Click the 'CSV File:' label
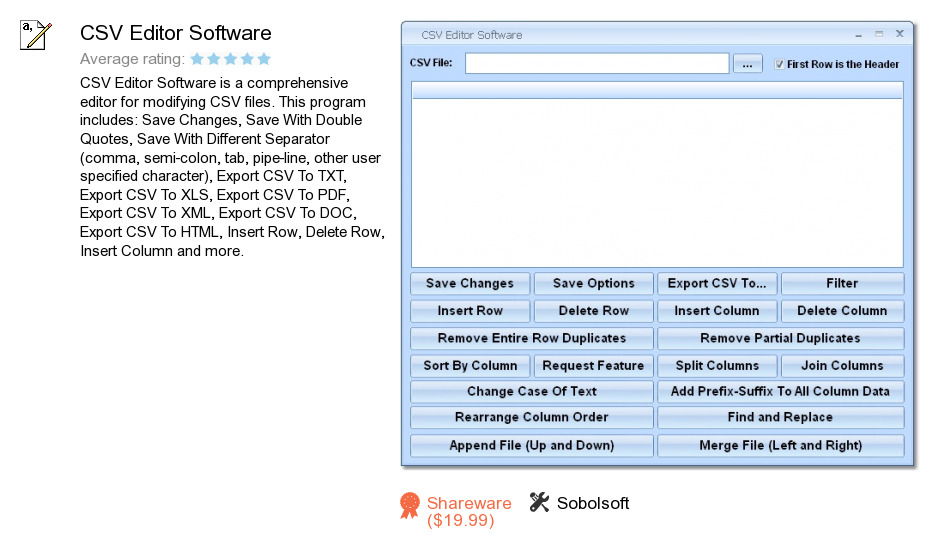Screen dimensions: 940x556 pos(431,63)
